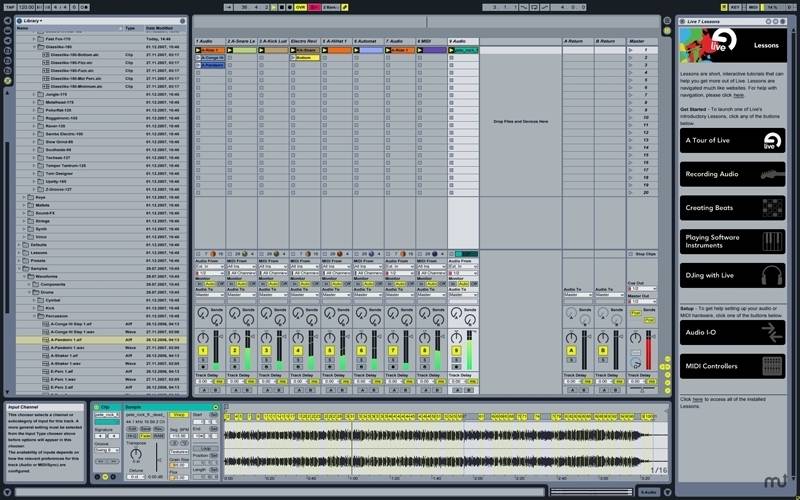Collapse the Classiko-195 folder in browser
Image resolution: width=800 pixels, height=500 pixels.
35,46
